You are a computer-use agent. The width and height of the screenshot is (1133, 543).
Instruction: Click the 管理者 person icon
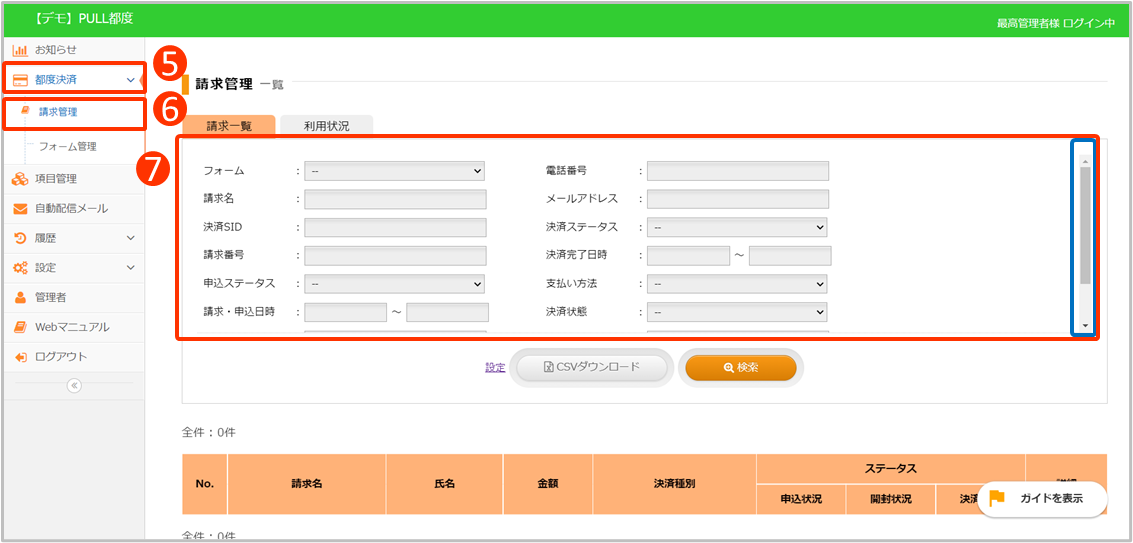pyautogui.click(x=20, y=297)
